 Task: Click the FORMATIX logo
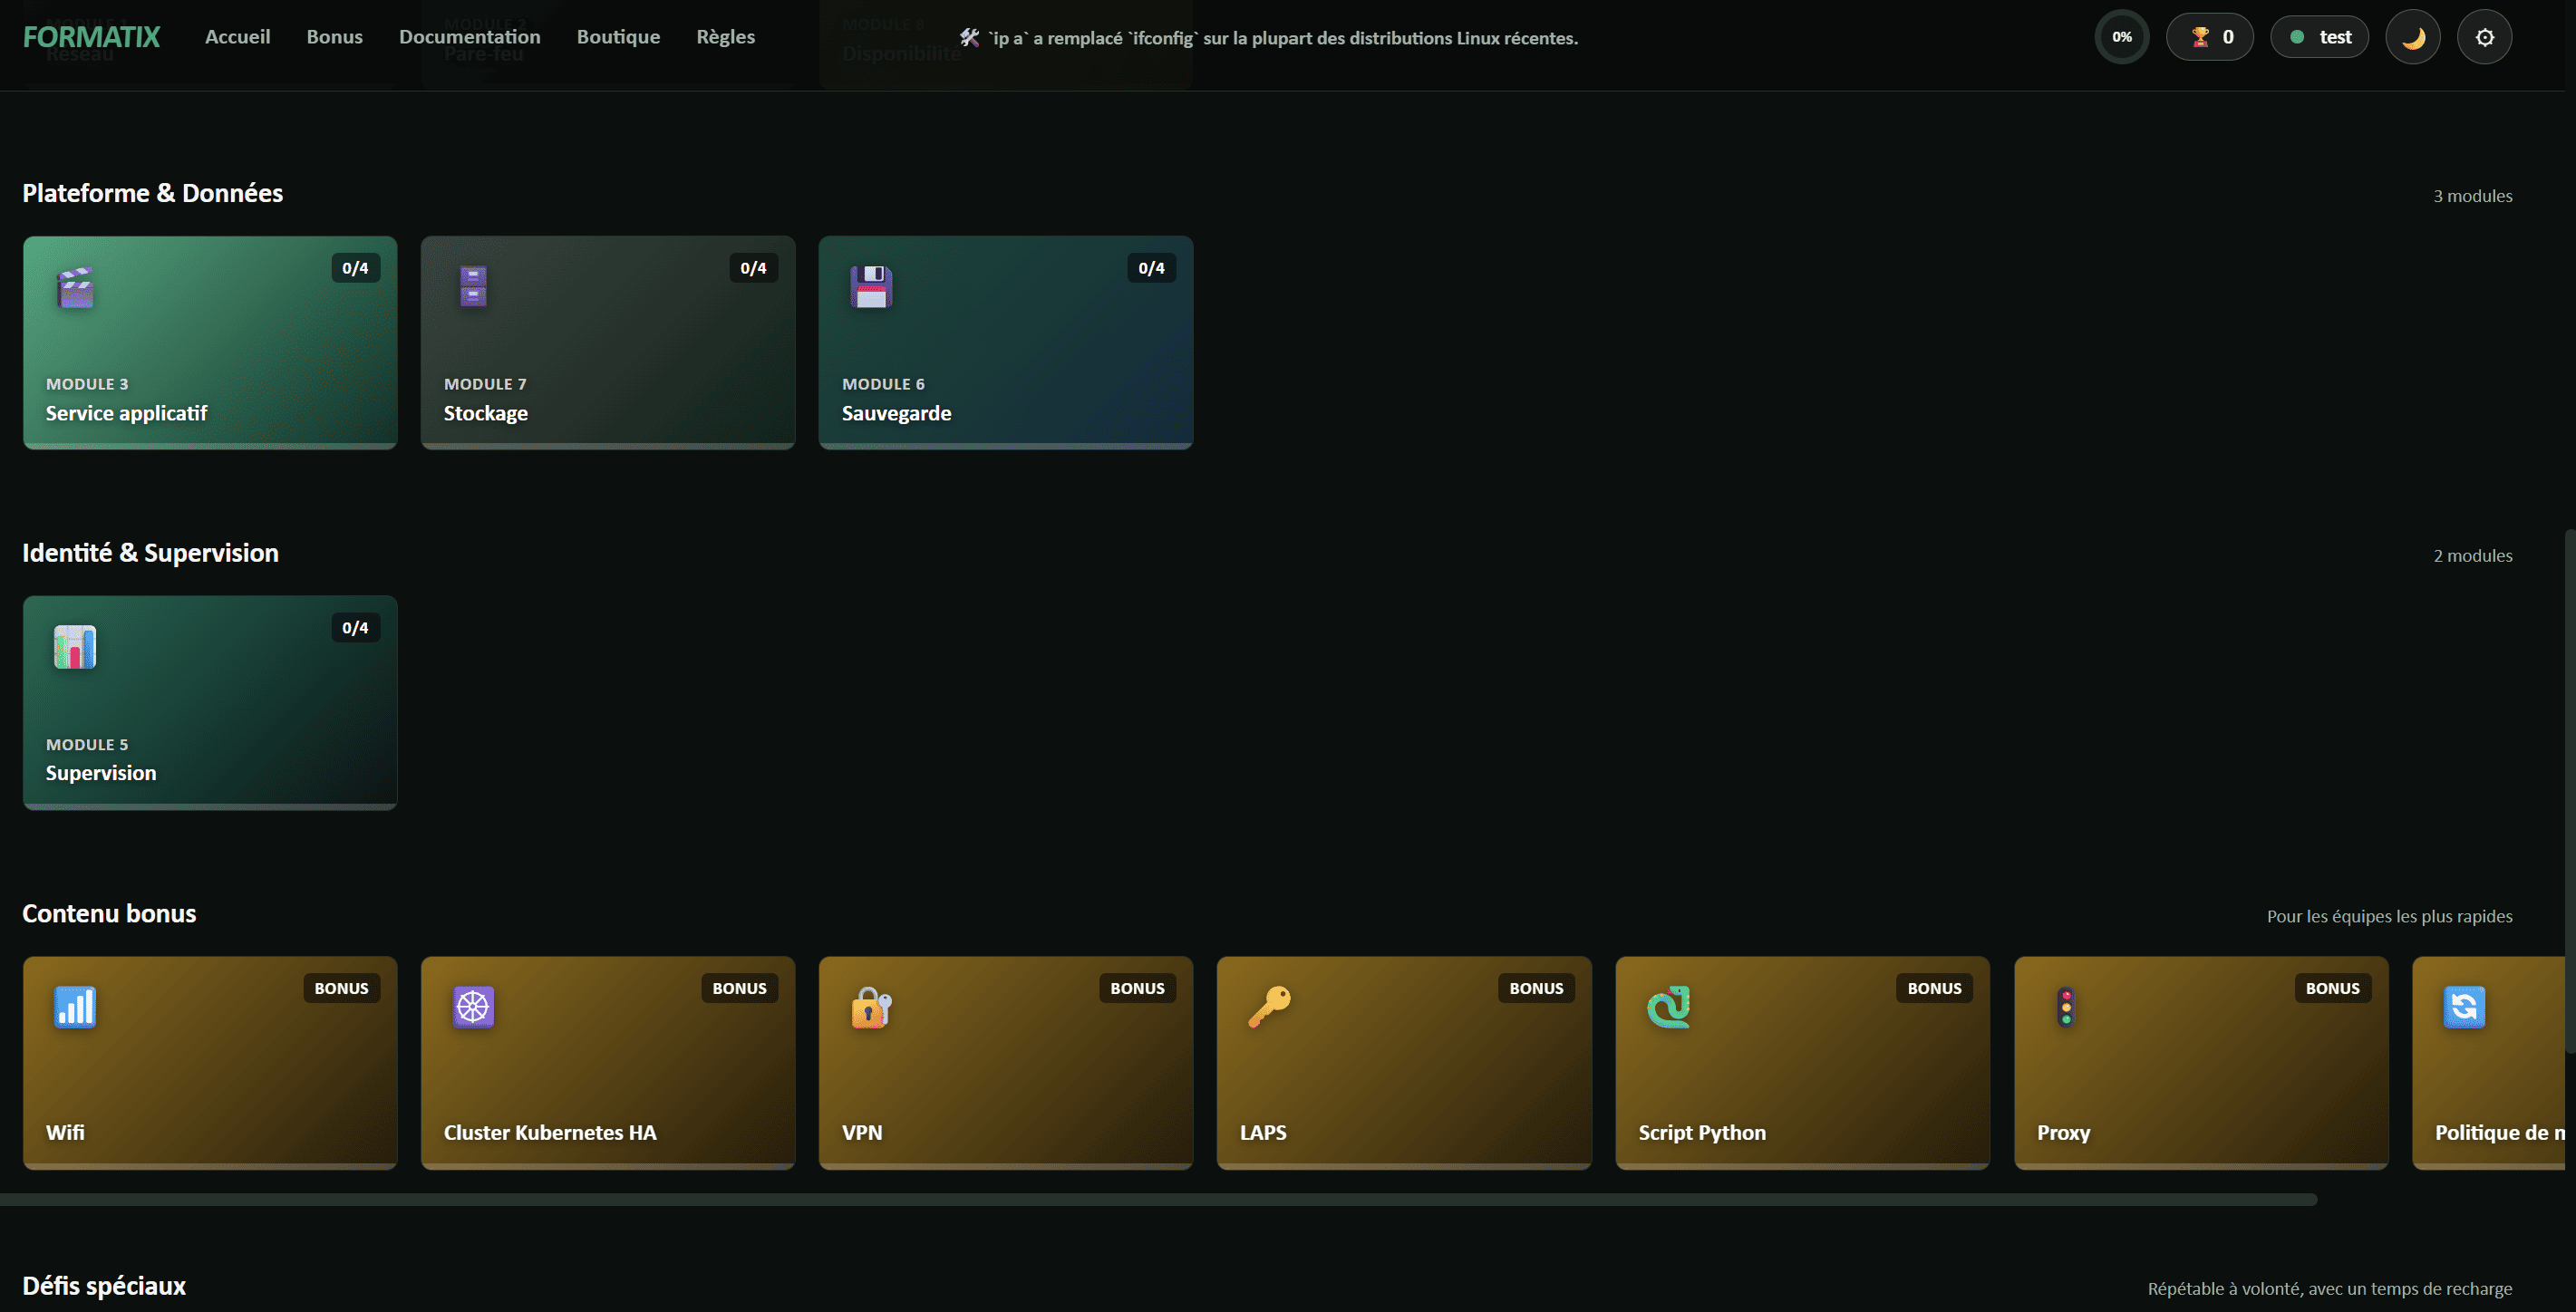(91, 37)
